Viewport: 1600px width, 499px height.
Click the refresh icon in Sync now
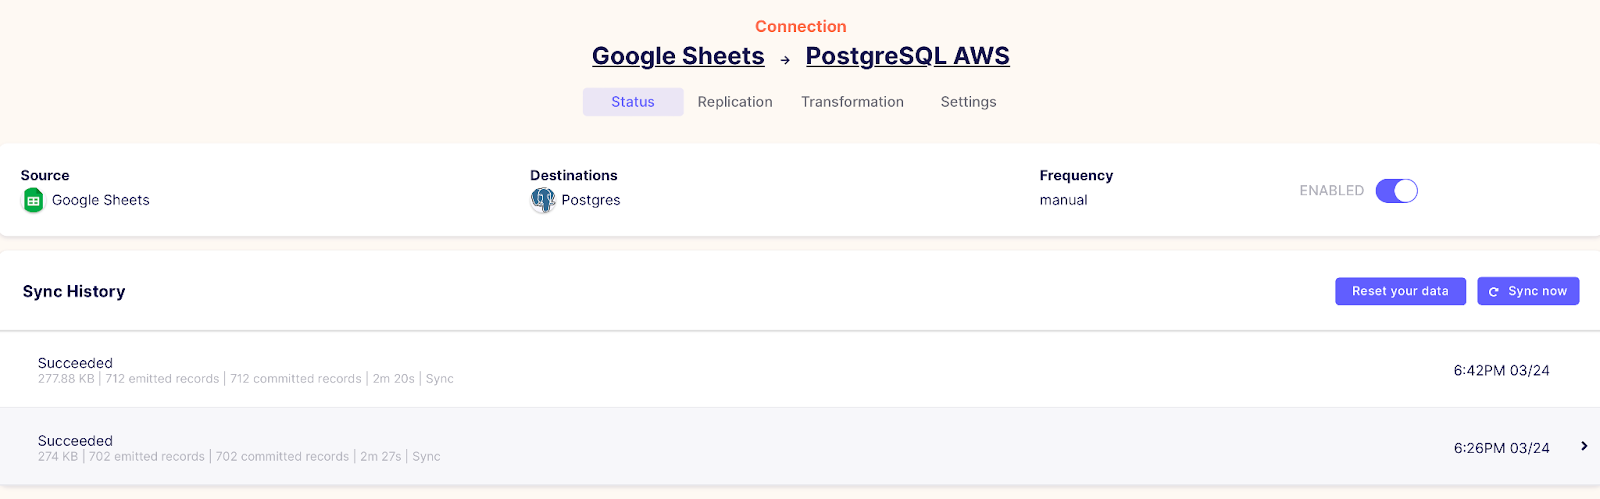point(1494,292)
